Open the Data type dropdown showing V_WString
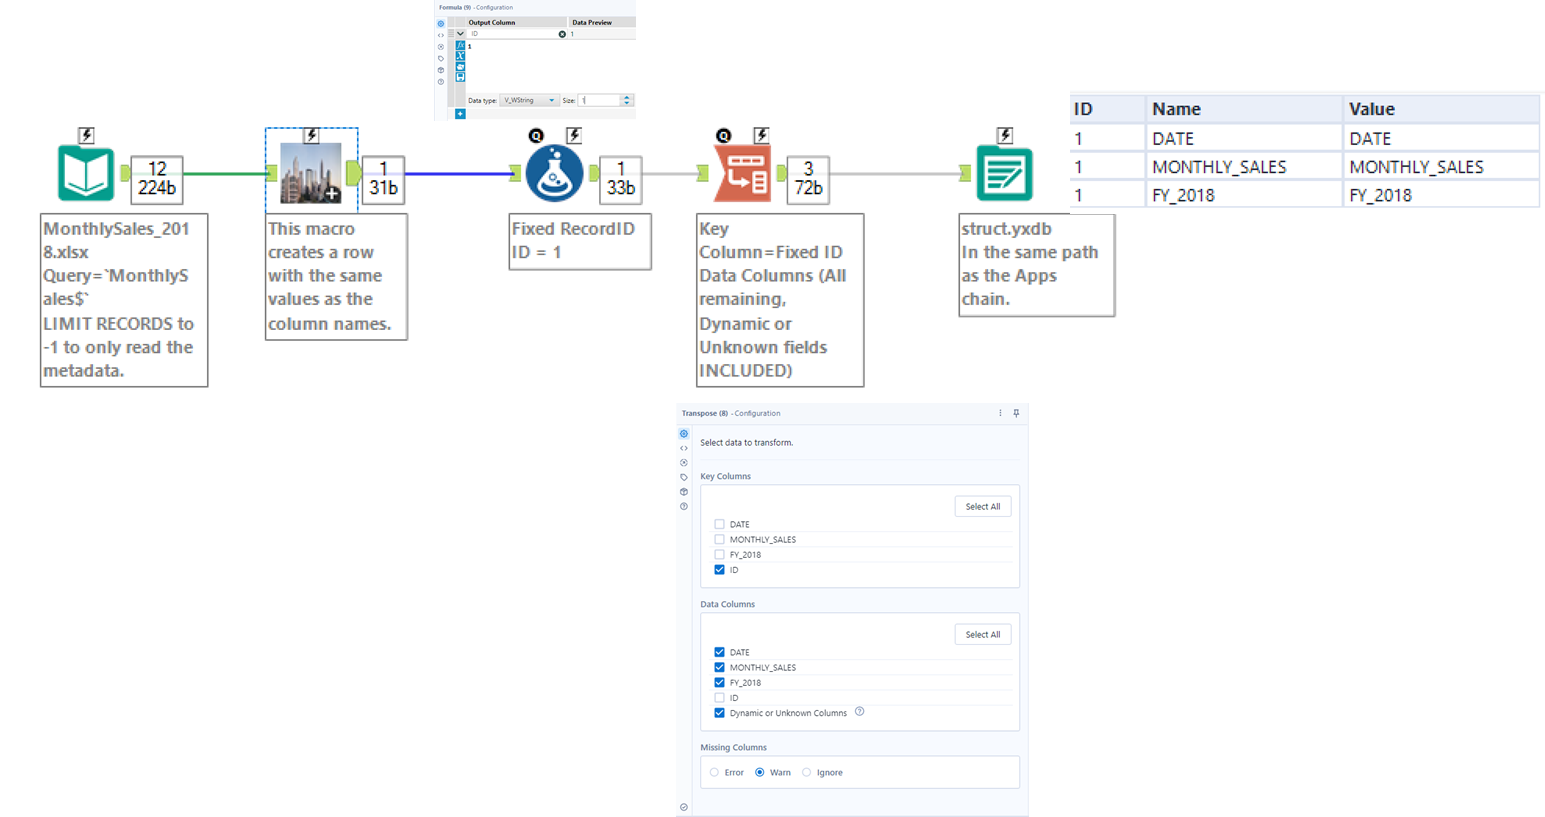 click(529, 100)
